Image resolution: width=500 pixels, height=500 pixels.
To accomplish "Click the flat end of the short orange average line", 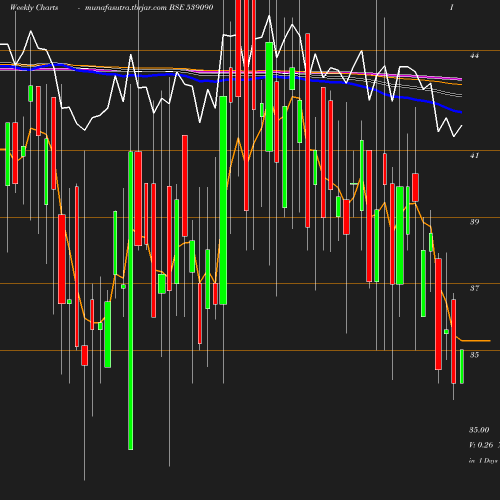I will [476, 341].
